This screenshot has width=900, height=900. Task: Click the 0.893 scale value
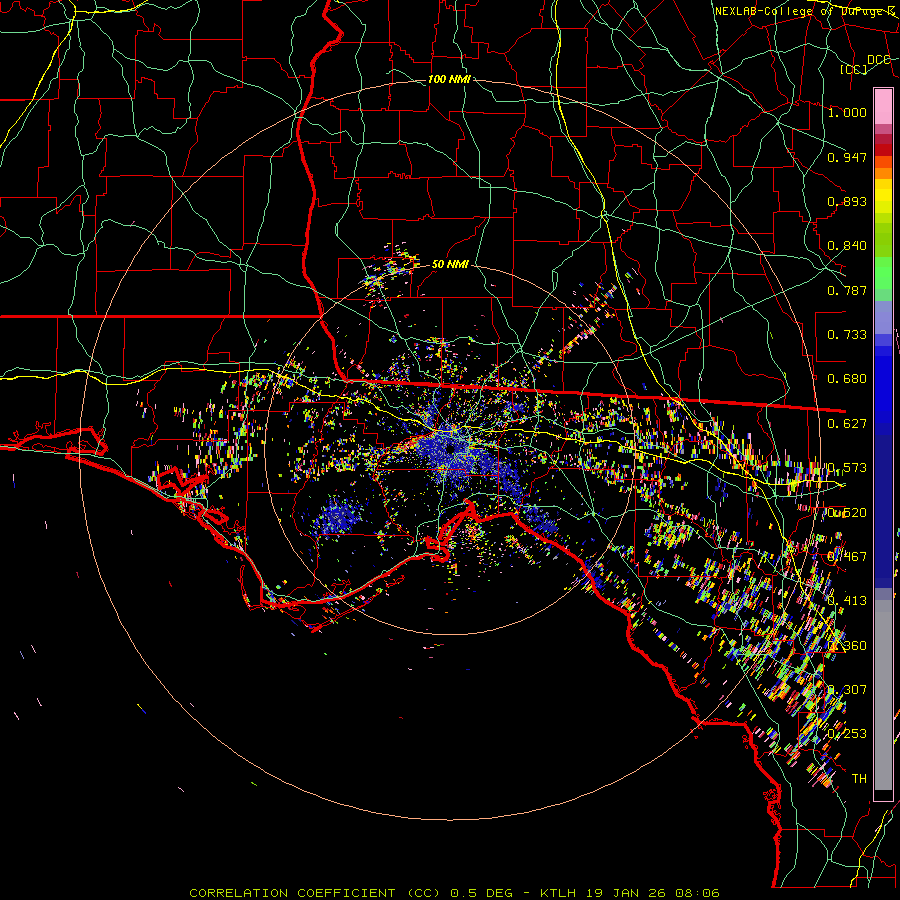tap(847, 201)
